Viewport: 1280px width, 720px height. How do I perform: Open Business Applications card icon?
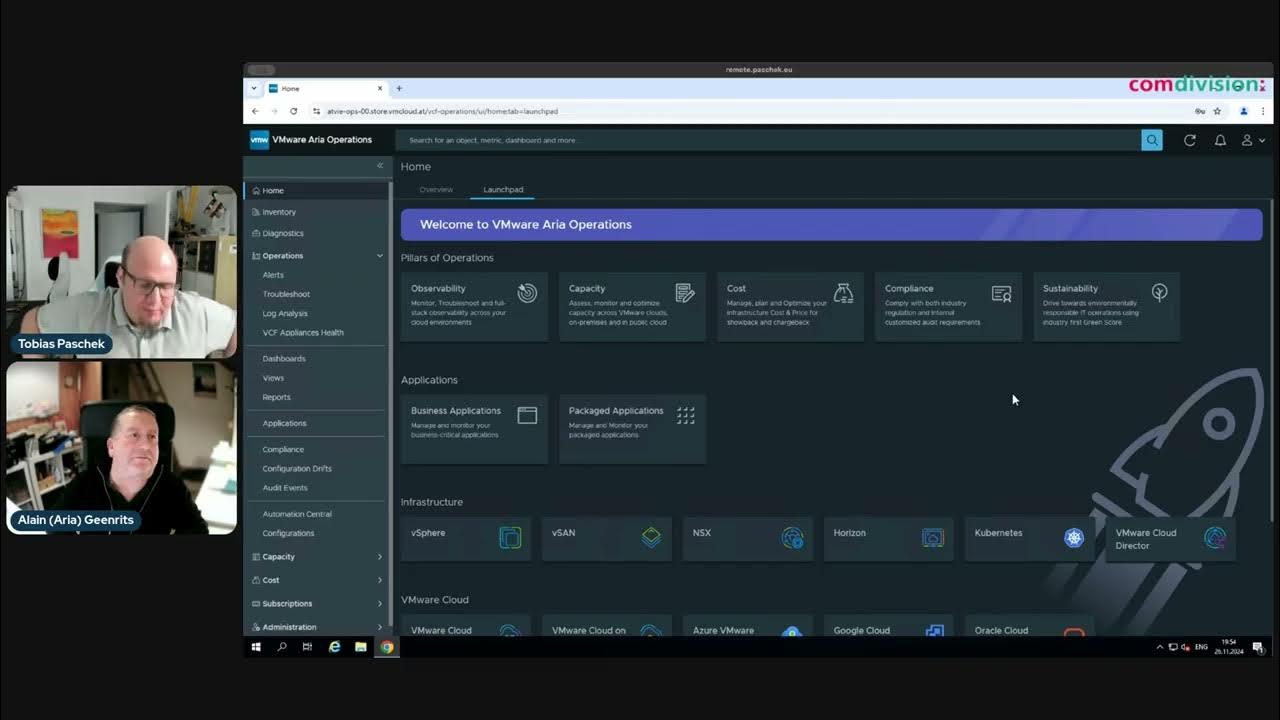coord(527,415)
